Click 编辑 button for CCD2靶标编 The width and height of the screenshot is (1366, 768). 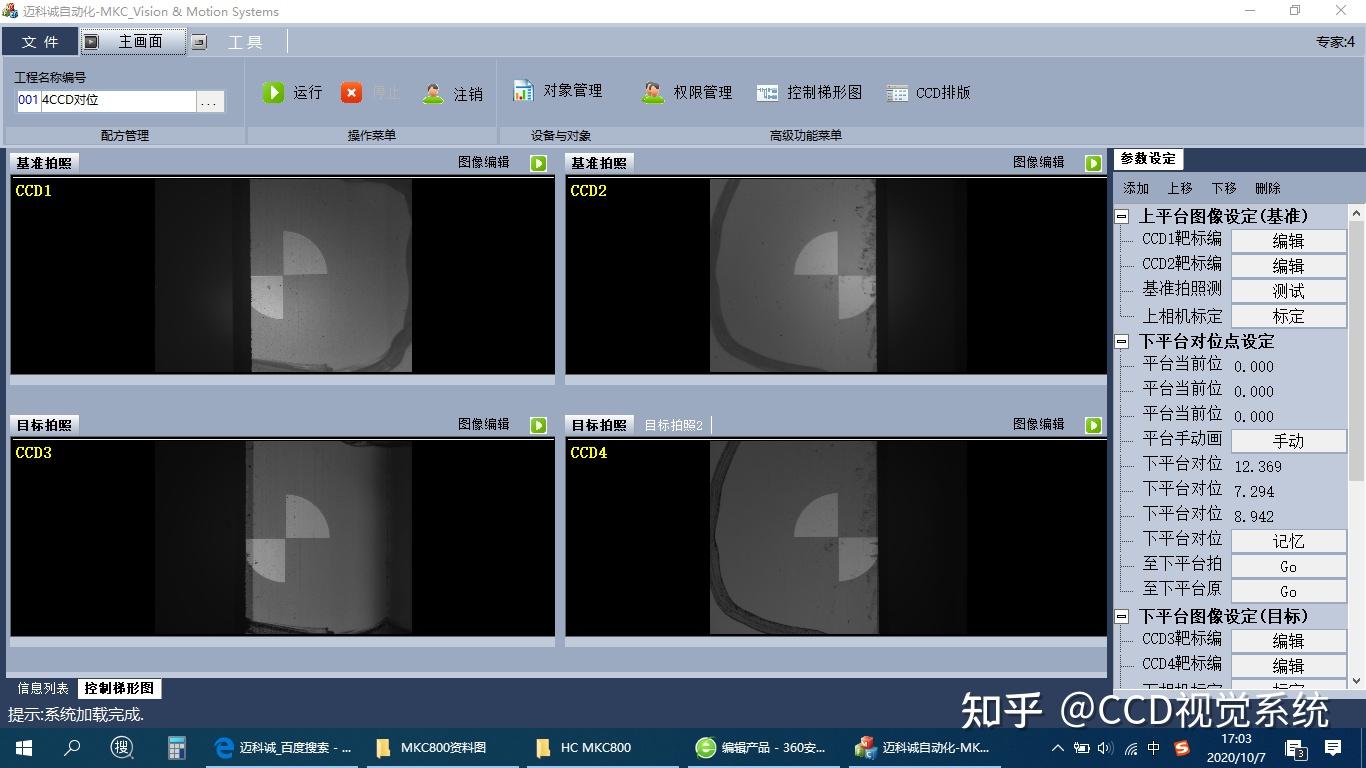1288,266
